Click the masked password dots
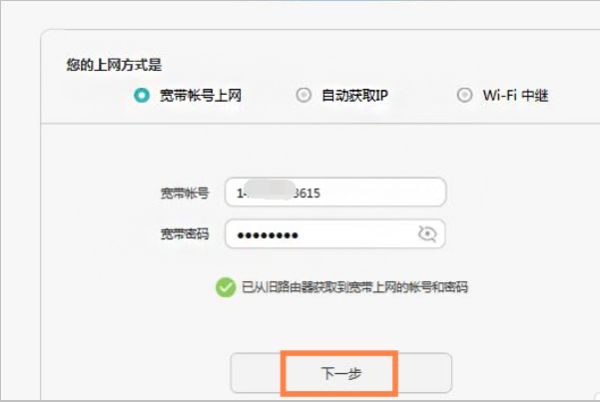The image size is (600, 402). [x=267, y=235]
